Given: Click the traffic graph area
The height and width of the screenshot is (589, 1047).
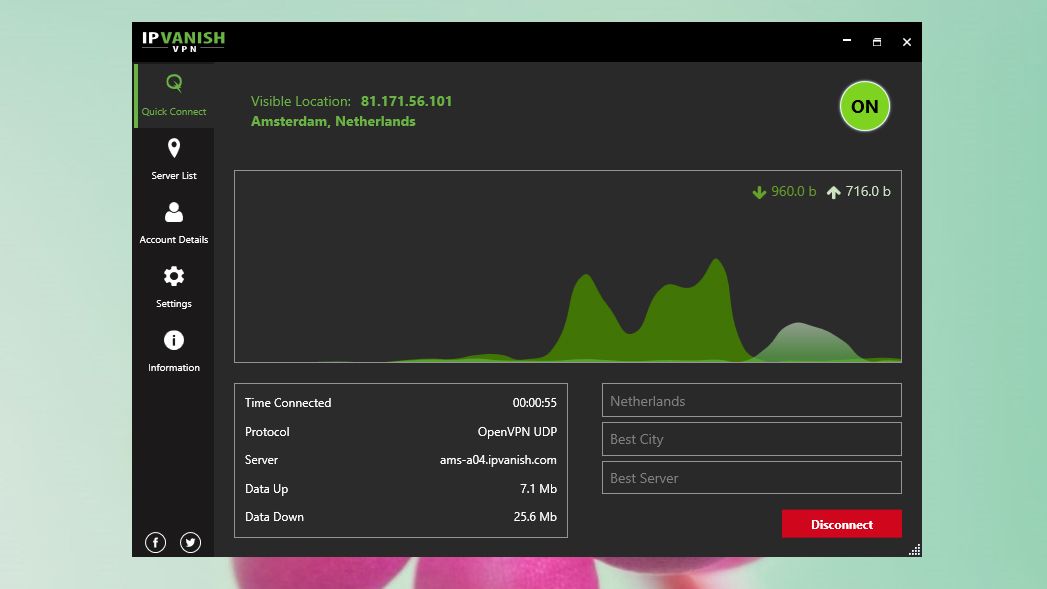Looking at the screenshot, I should coord(568,266).
